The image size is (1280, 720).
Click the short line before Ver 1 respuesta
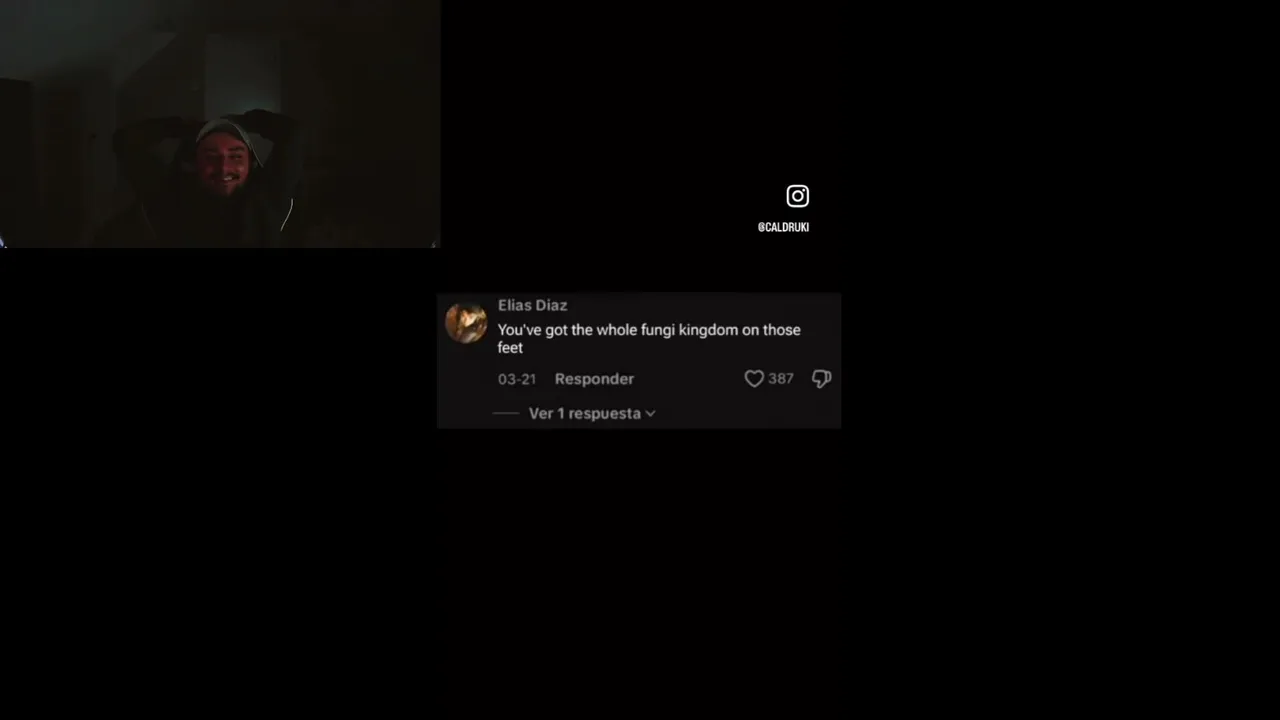506,413
